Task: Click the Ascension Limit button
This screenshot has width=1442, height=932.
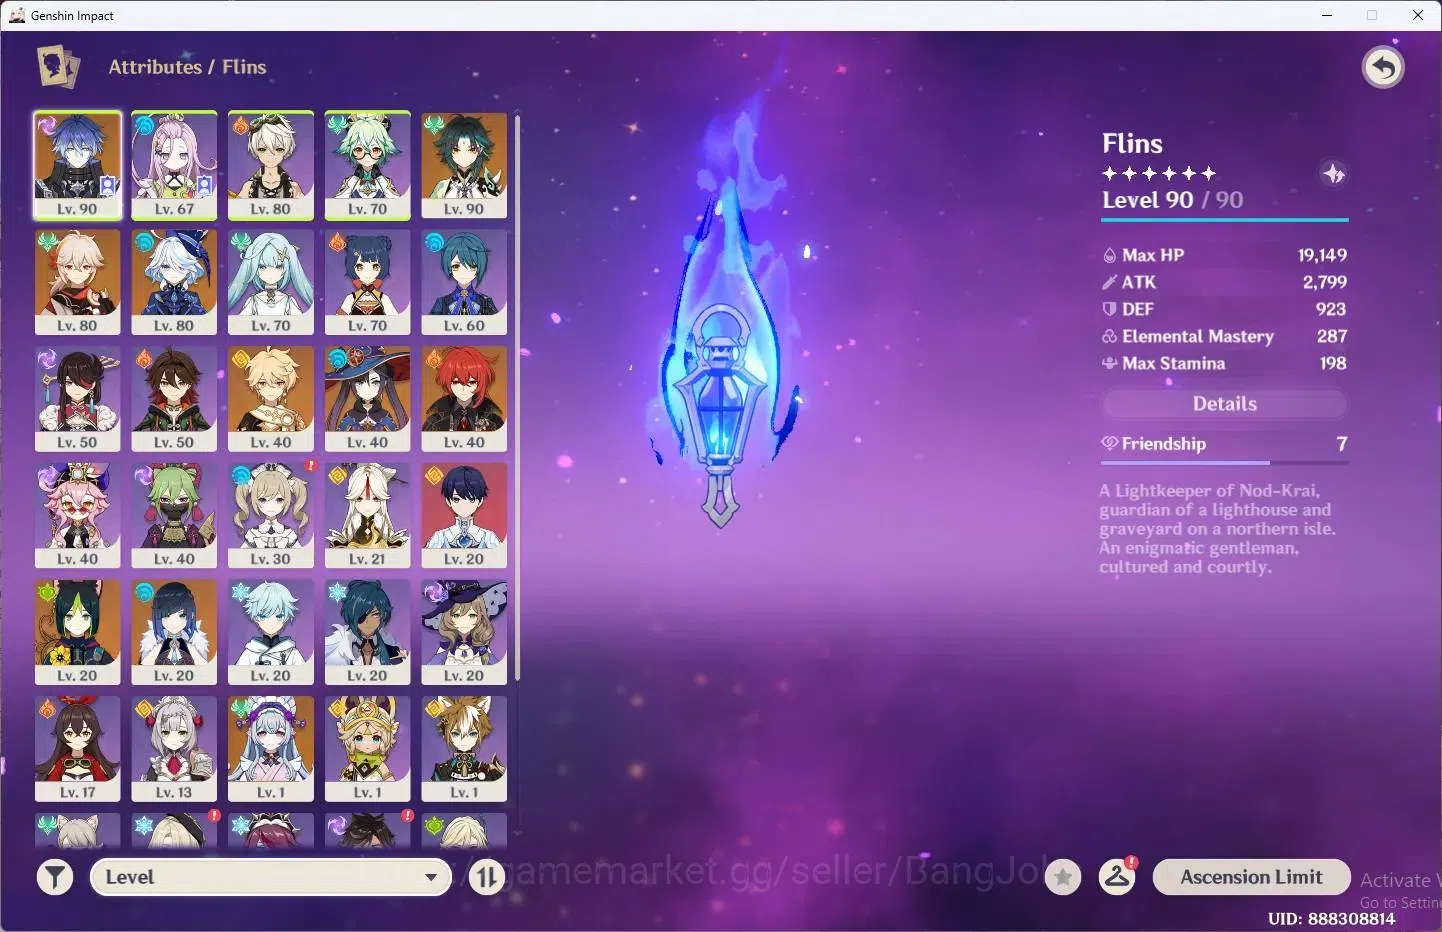Action: (1252, 877)
